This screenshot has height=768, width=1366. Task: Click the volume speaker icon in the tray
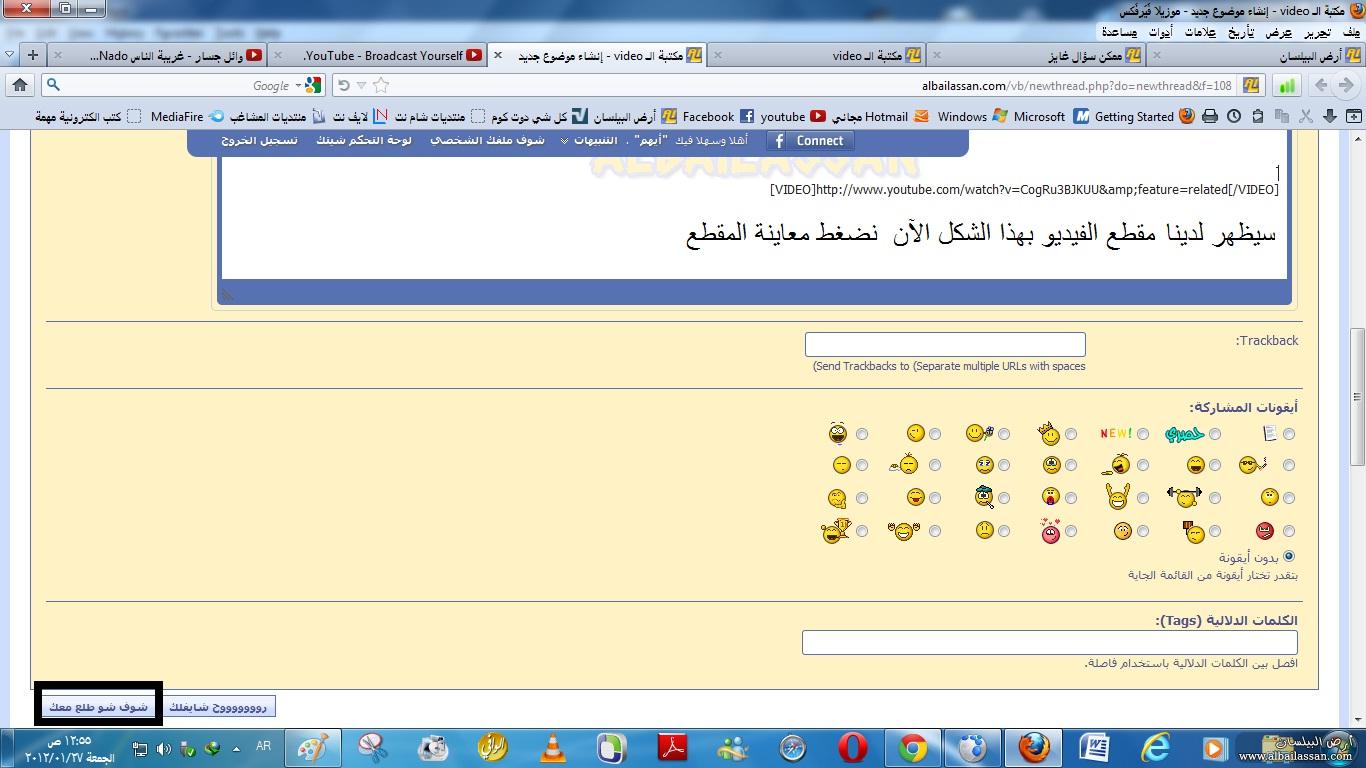click(163, 748)
